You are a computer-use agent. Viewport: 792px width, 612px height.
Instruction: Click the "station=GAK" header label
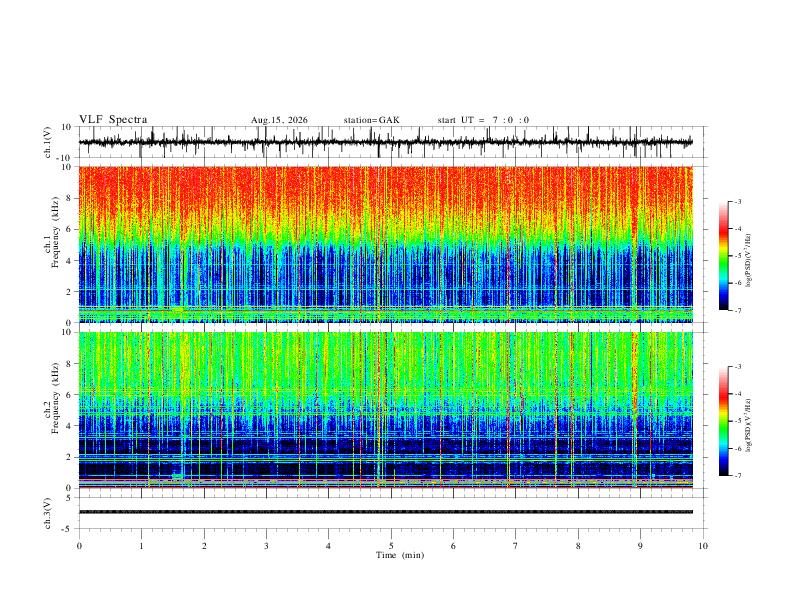tap(372, 120)
